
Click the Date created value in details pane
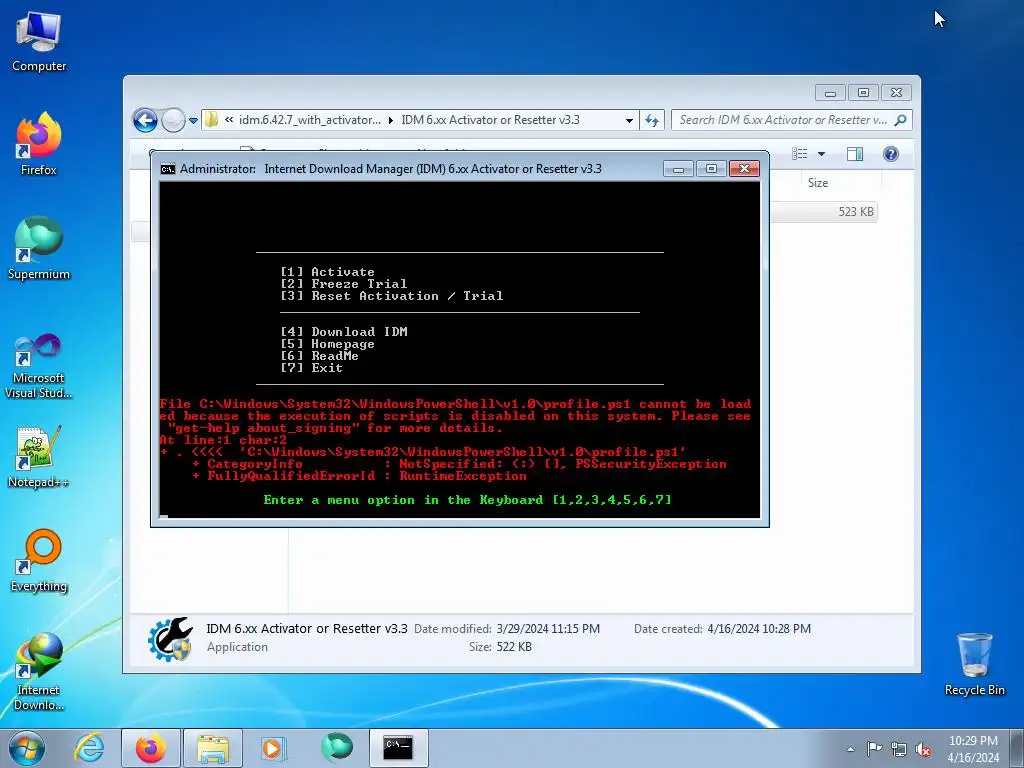pos(759,629)
